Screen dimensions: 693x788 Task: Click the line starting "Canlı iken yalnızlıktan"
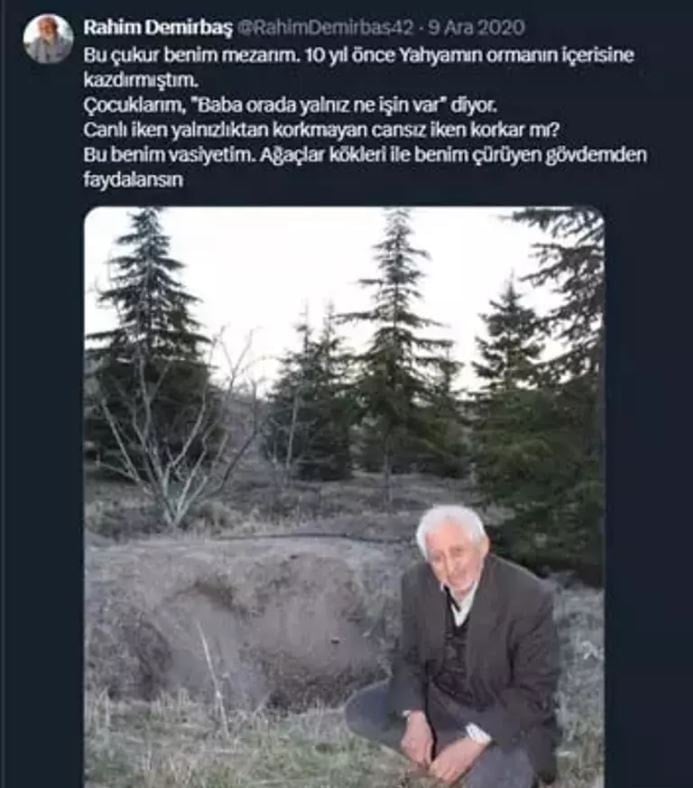coord(322,130)
